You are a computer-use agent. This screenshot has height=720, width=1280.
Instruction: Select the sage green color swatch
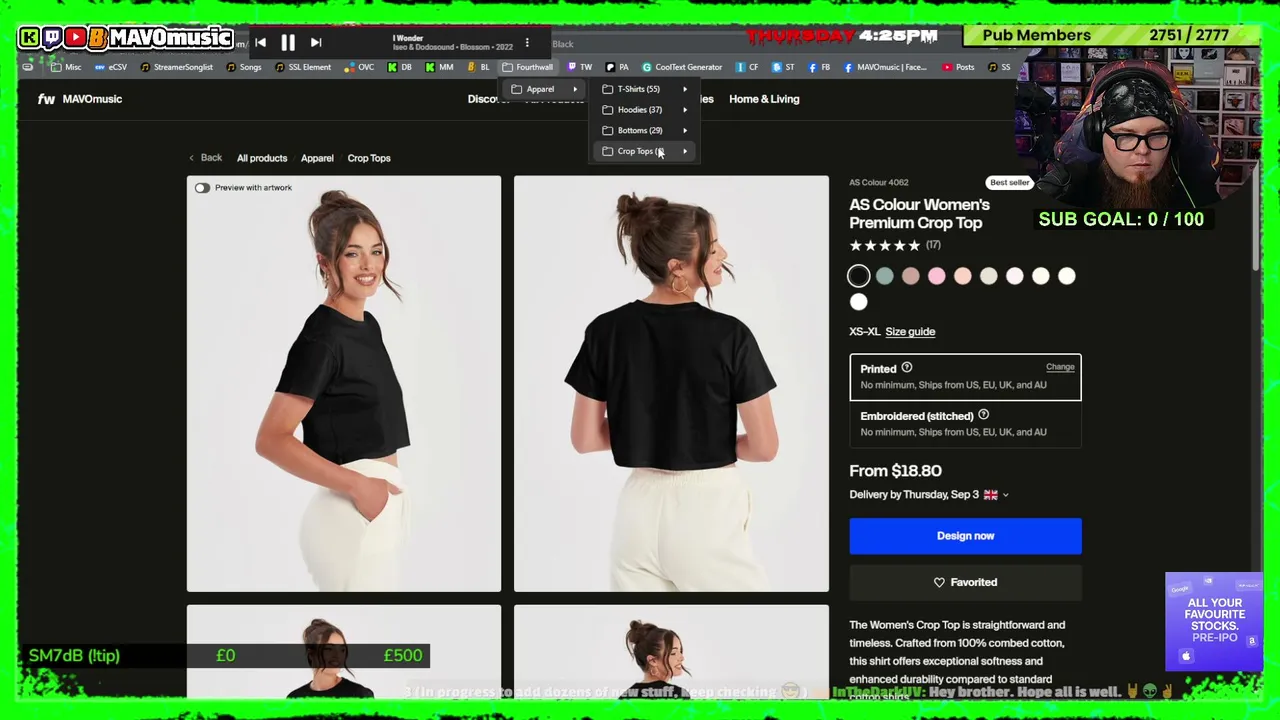pyautogui.click(x=885, y=276)
